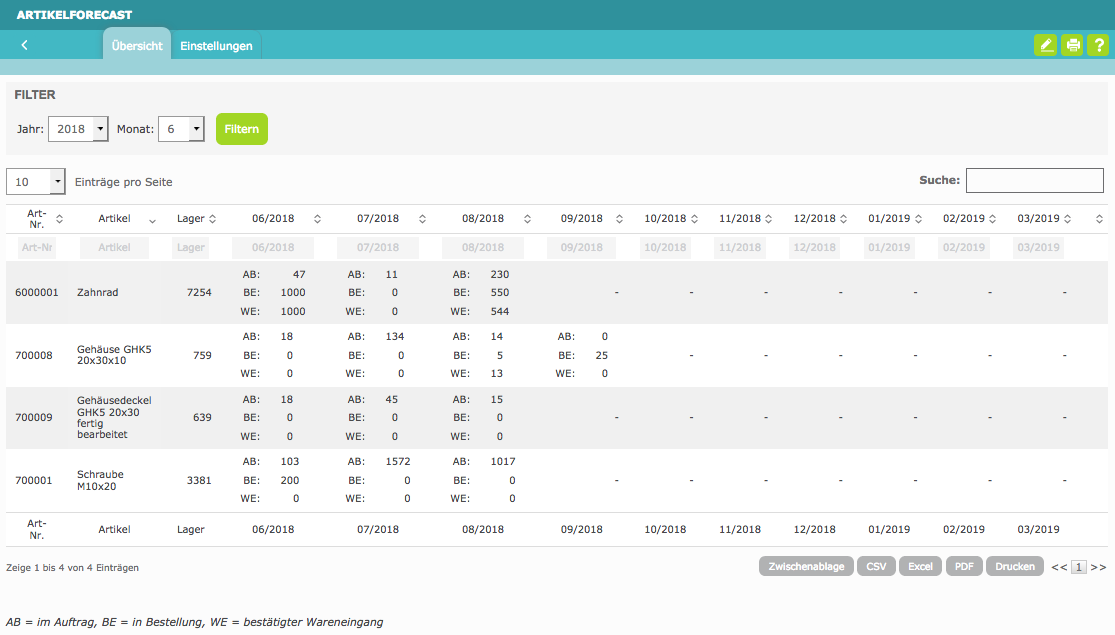The height and width of the screenshot is (635, 1115).
Task: Sort table by 09/2018 column arrows
Action: point(620,219)
